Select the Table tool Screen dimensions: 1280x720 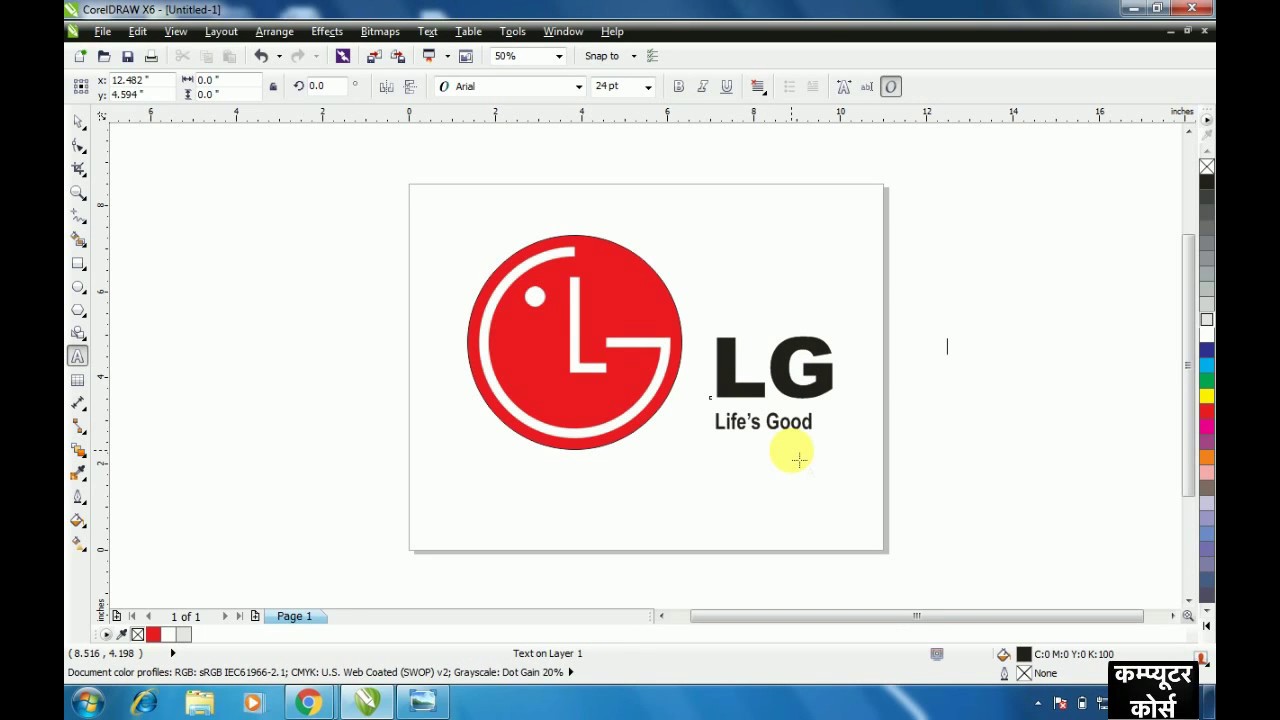[78, 380]
